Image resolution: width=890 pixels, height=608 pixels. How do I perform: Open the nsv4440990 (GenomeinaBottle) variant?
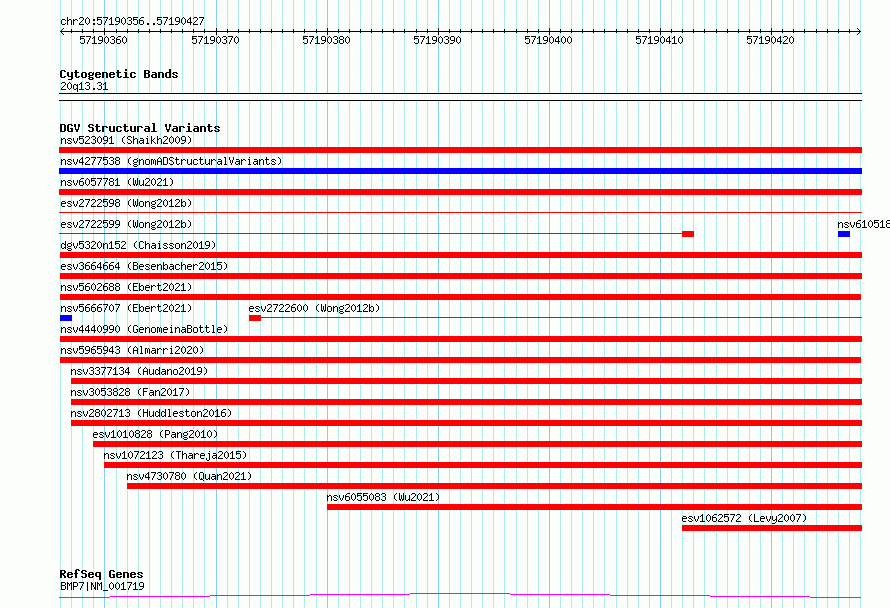[x=460, y=339]
